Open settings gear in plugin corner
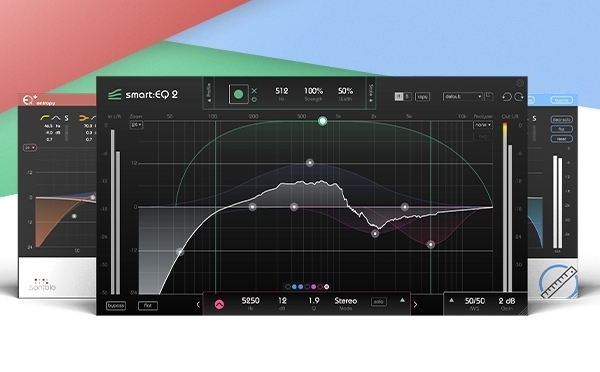The height and width of the screenshot is (372, 600). click(520, 83)
